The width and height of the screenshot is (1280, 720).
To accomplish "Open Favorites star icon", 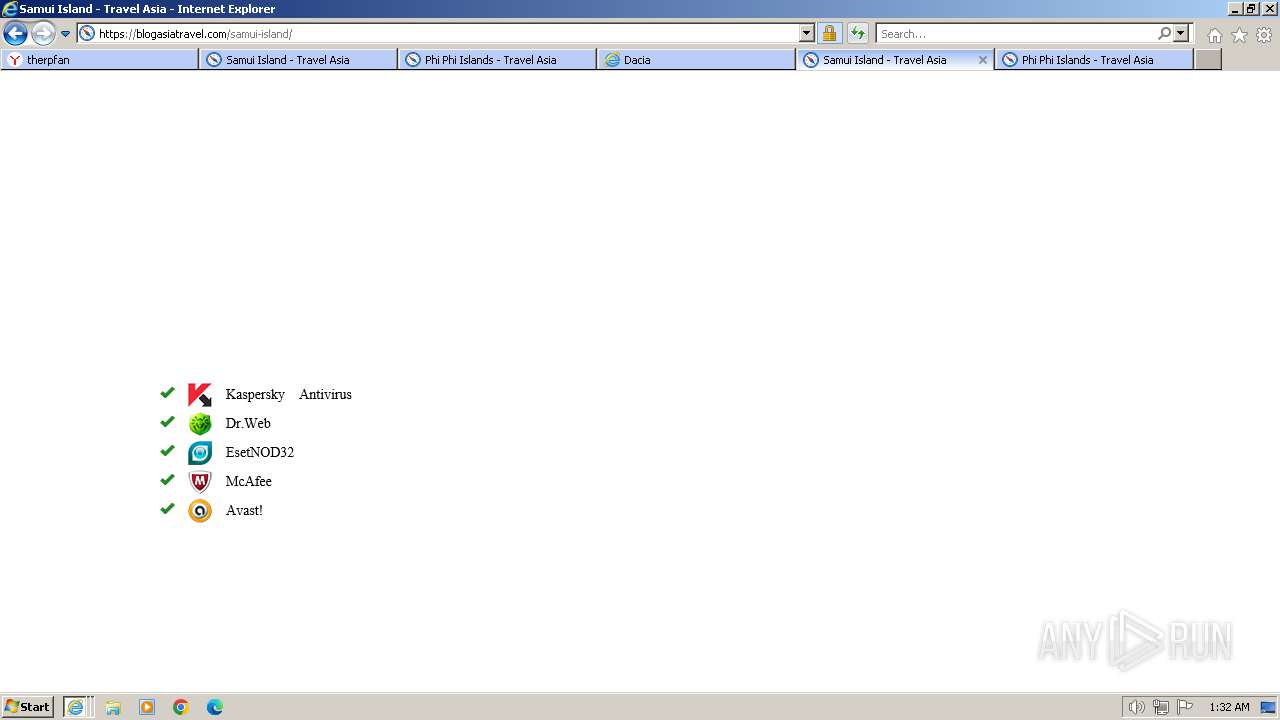I will point(1239,35).
